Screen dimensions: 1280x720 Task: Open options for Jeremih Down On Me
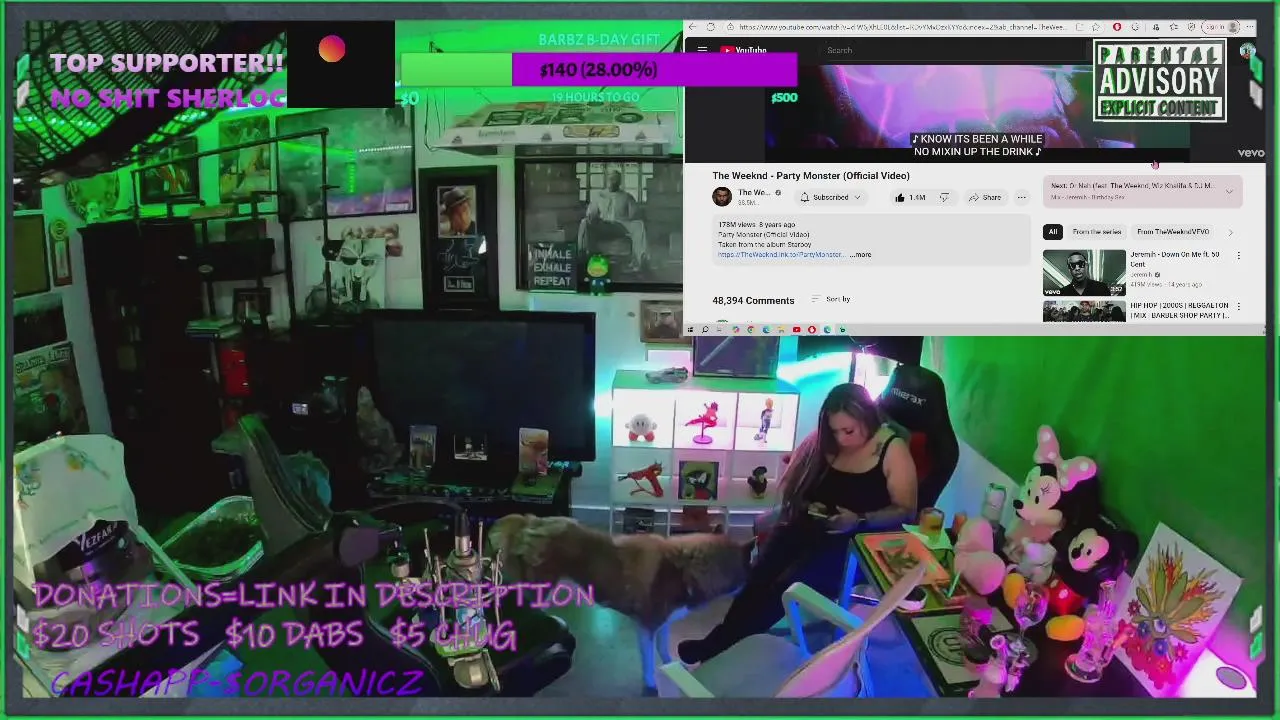point(1238,256)
